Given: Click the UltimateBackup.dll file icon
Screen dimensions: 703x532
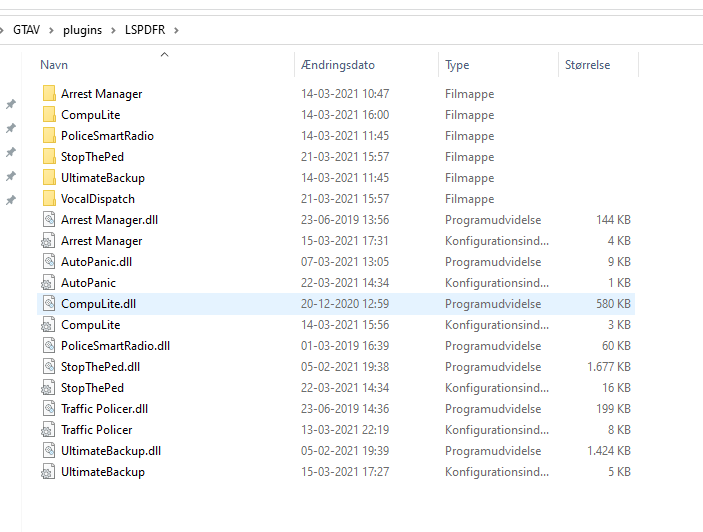Looking at the screenshot, I should (49, 451).
